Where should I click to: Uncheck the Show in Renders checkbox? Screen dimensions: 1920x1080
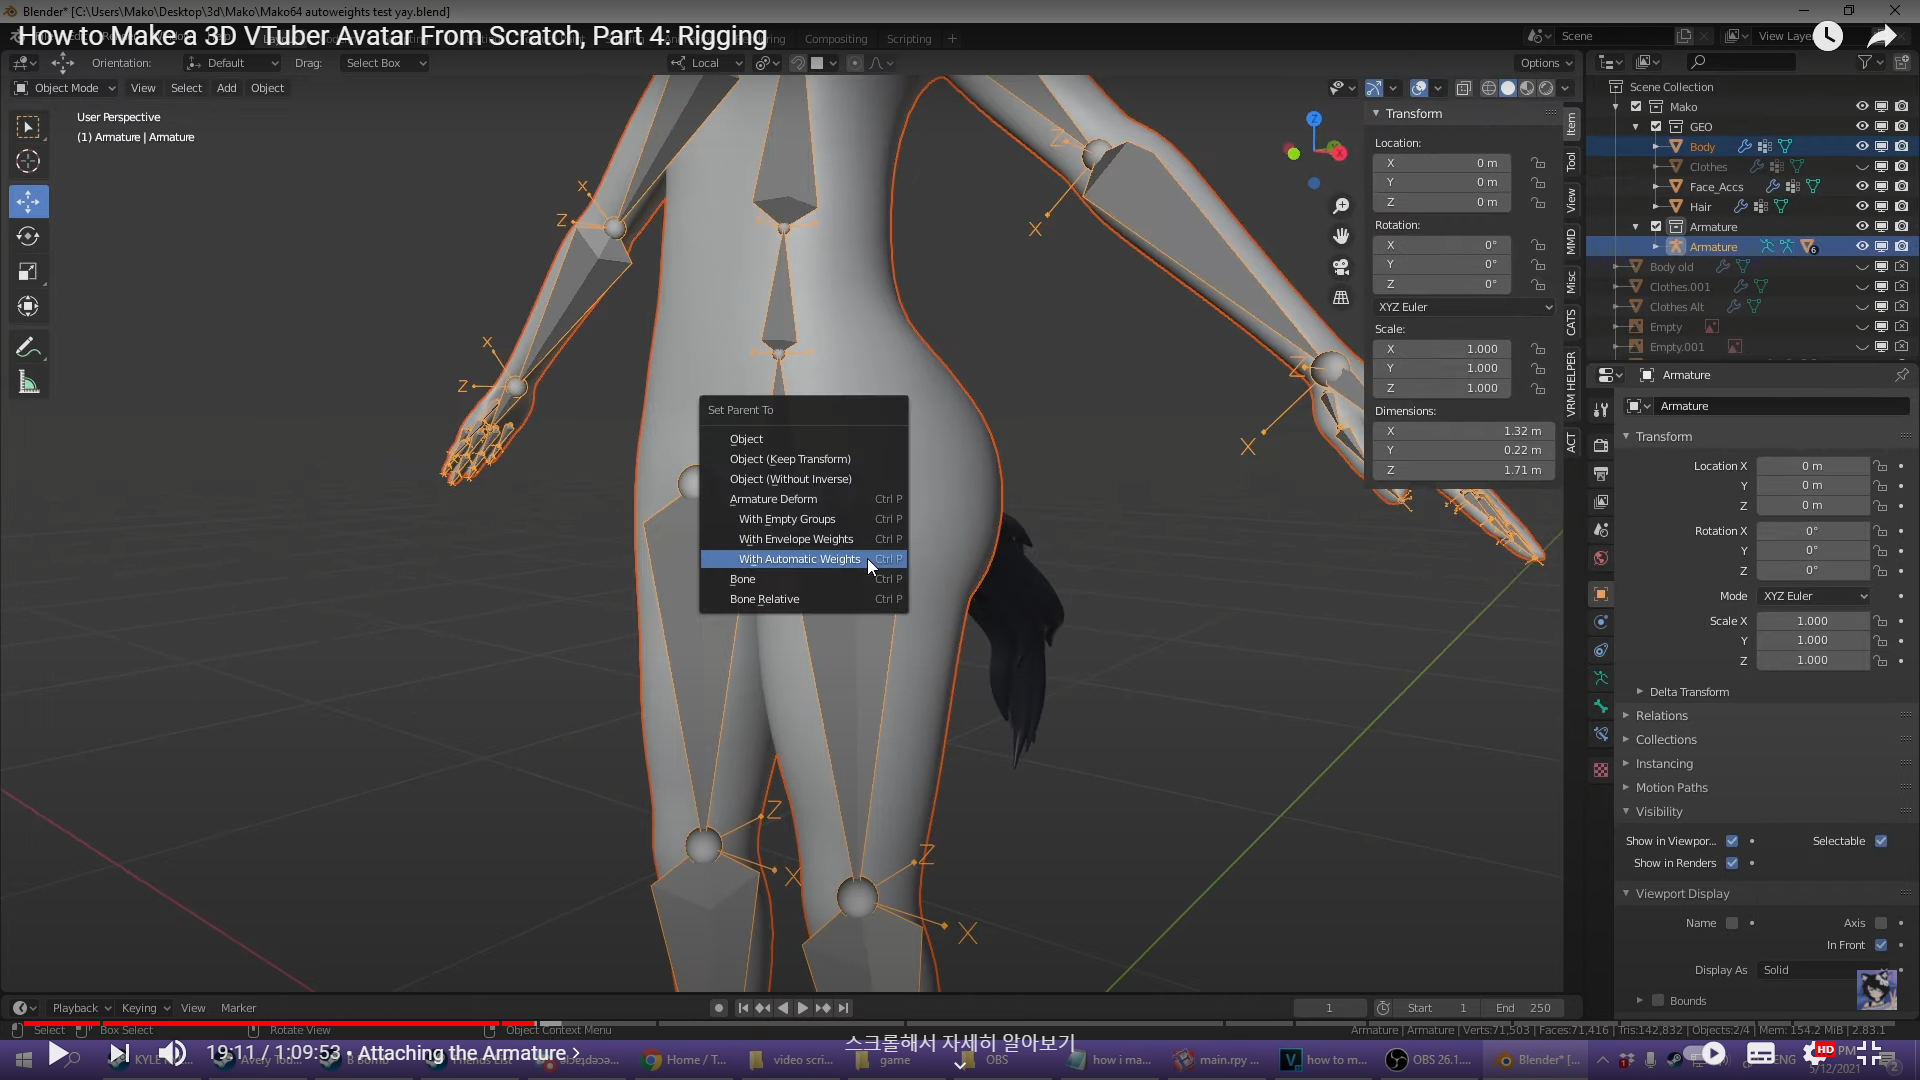point(1732,863)
